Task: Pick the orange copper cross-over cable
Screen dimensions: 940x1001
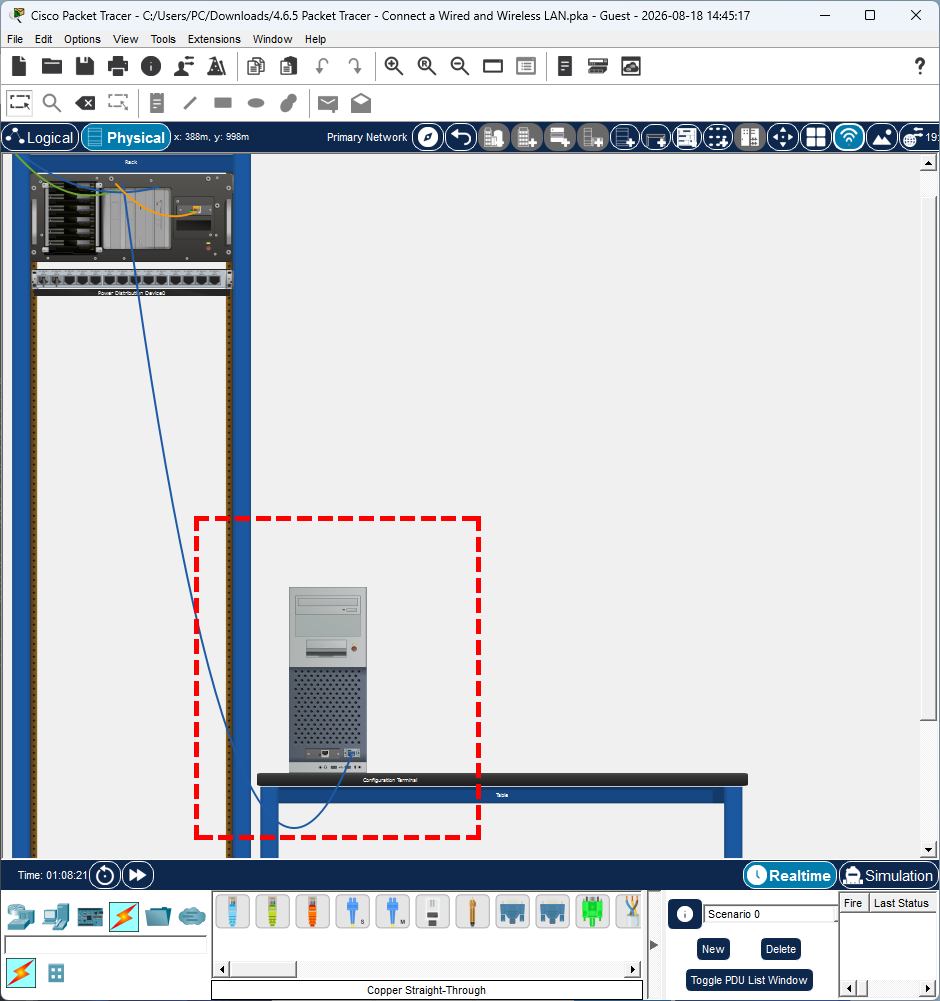Action: 313,911
